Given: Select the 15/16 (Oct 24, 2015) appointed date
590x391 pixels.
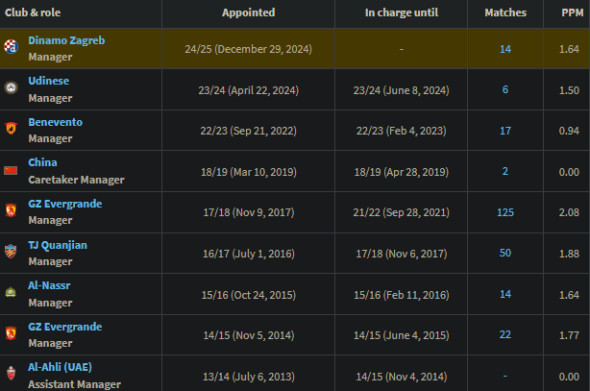Looking at the screenshot, I should coord(248,295).
